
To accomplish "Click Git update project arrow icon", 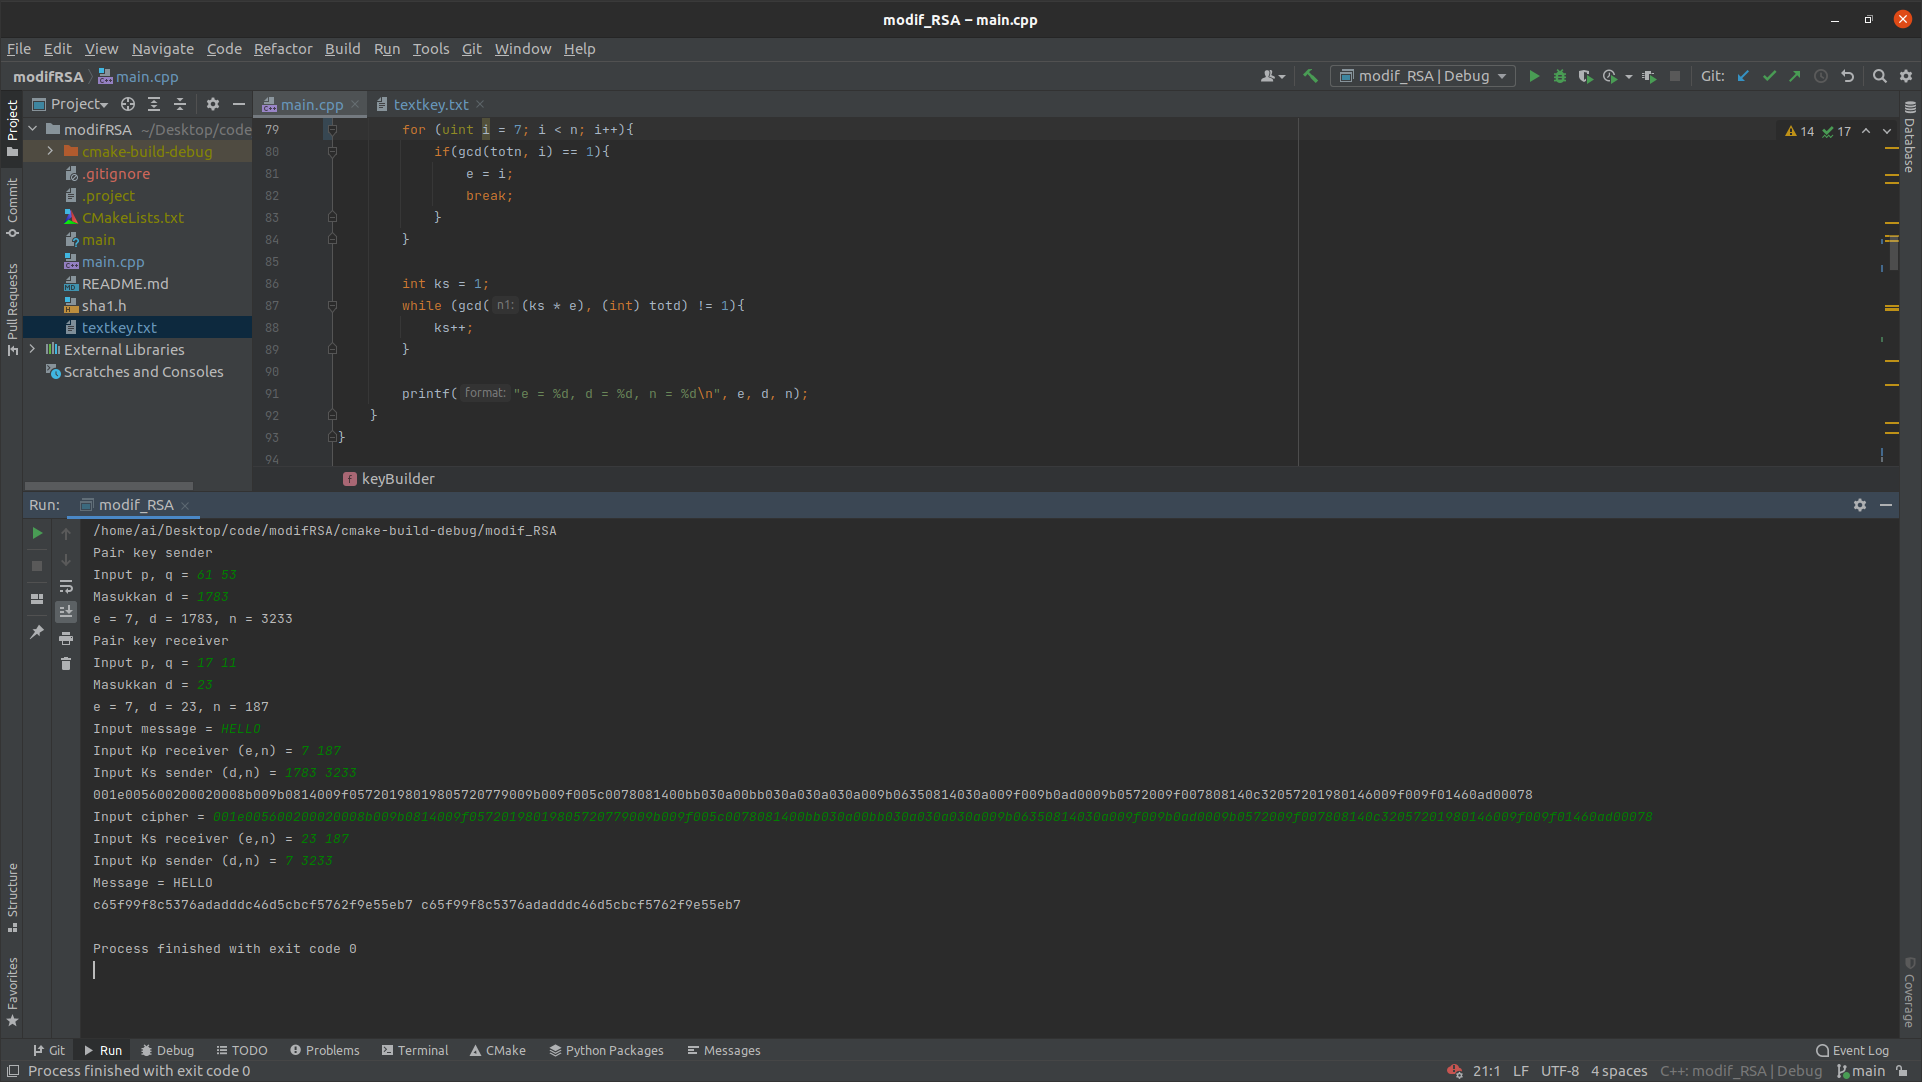I will 1743,76.
